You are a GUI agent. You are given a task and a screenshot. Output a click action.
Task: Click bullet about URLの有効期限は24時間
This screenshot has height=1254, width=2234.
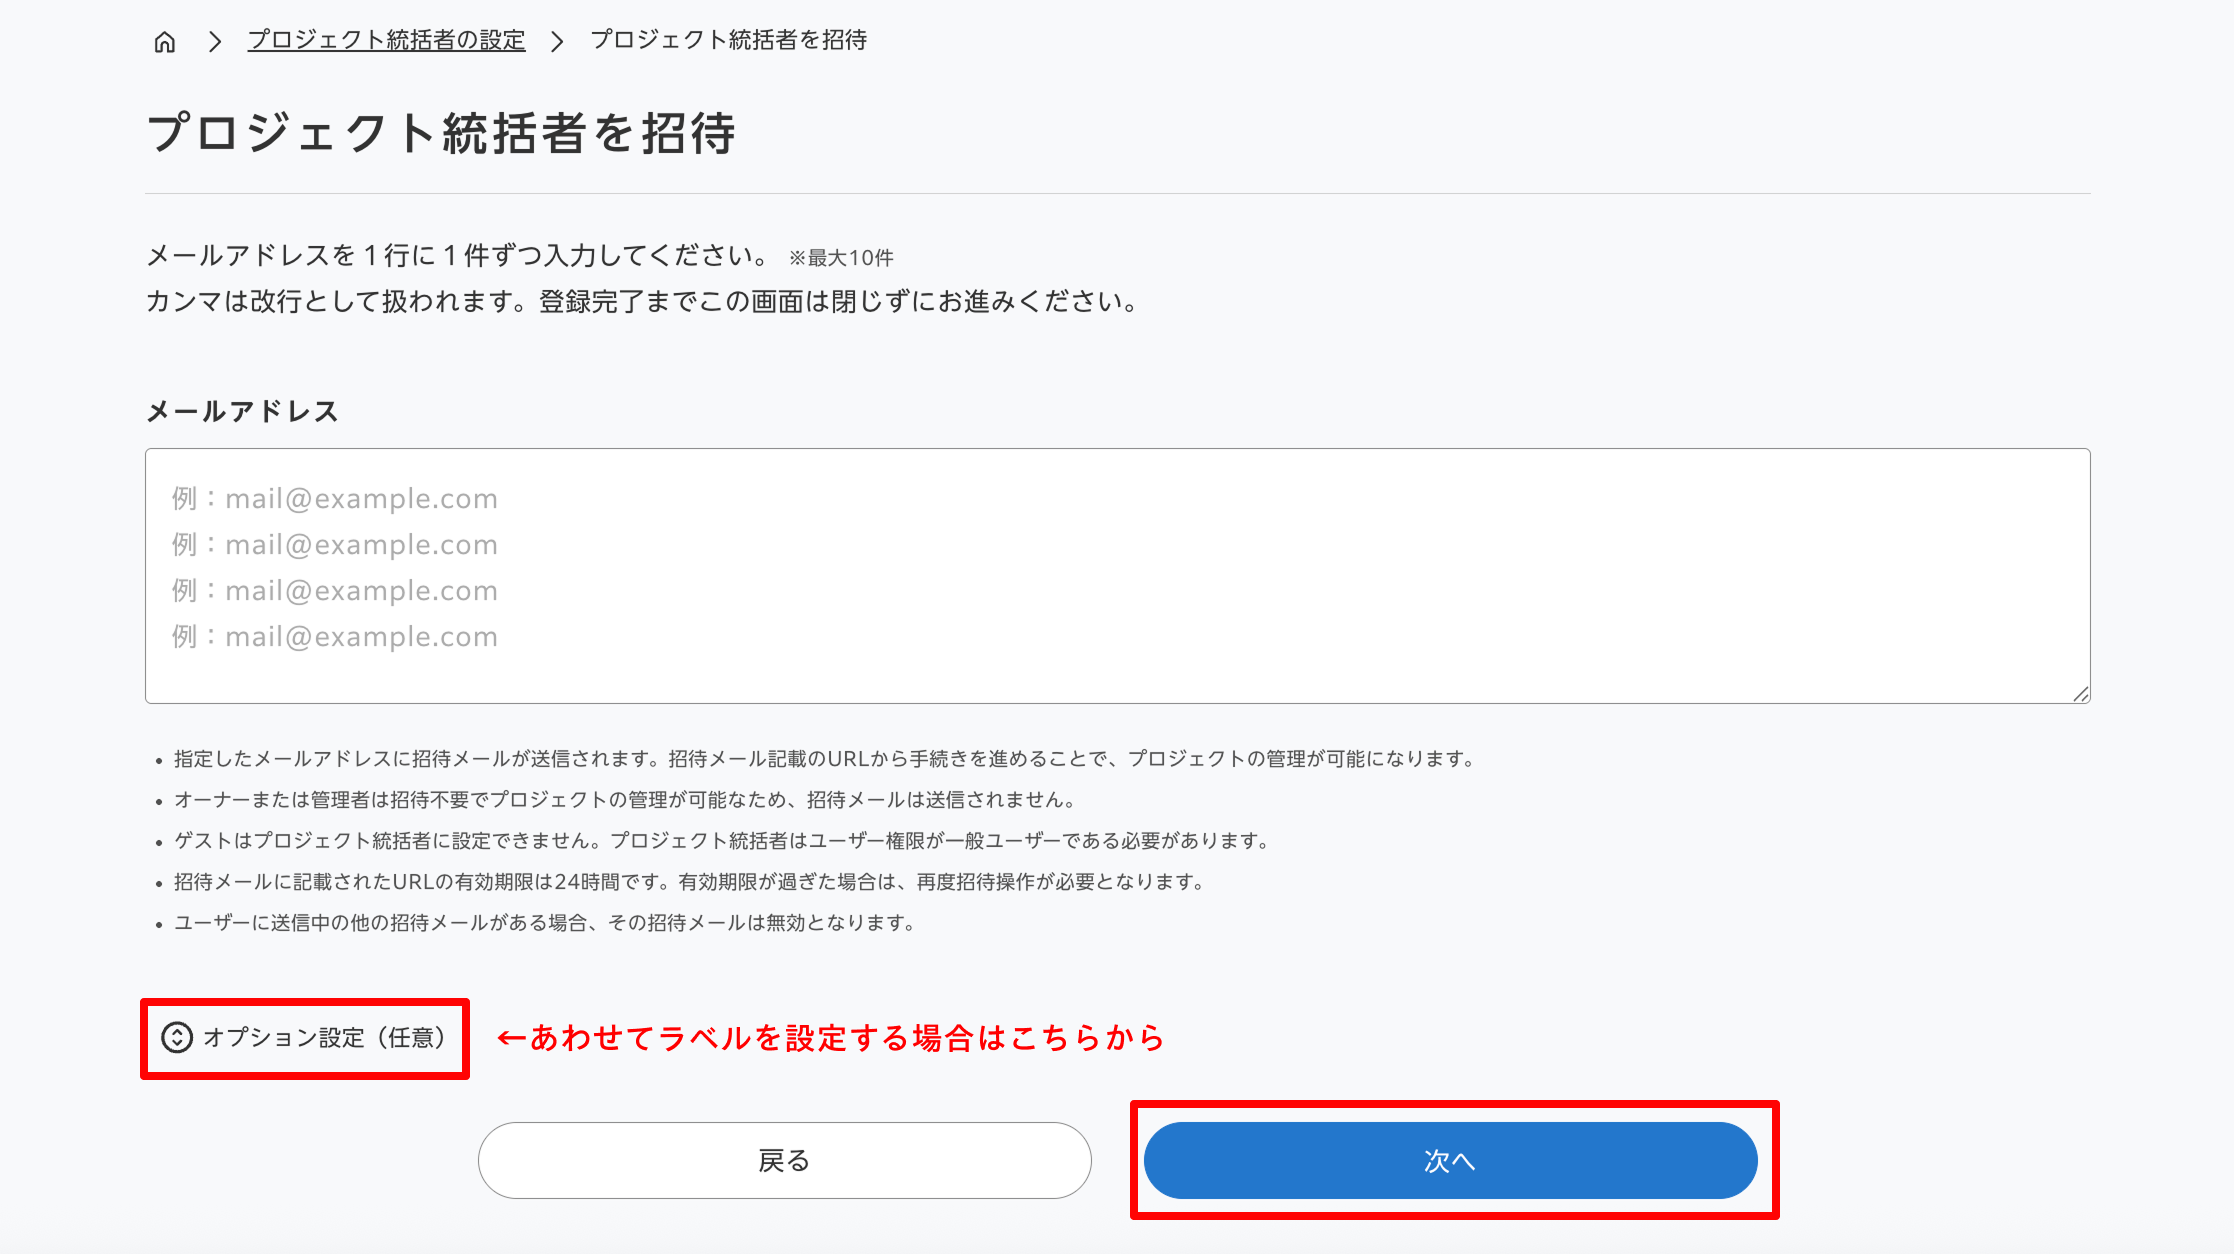point(689,882)
